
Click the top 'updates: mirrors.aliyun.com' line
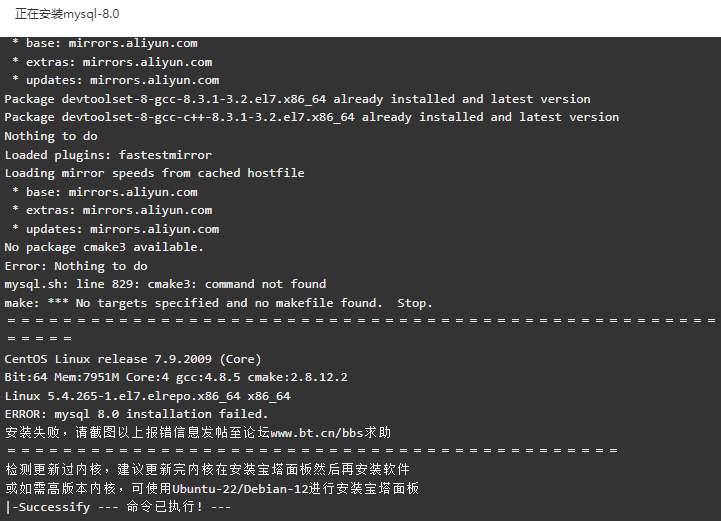coord(116,80)
